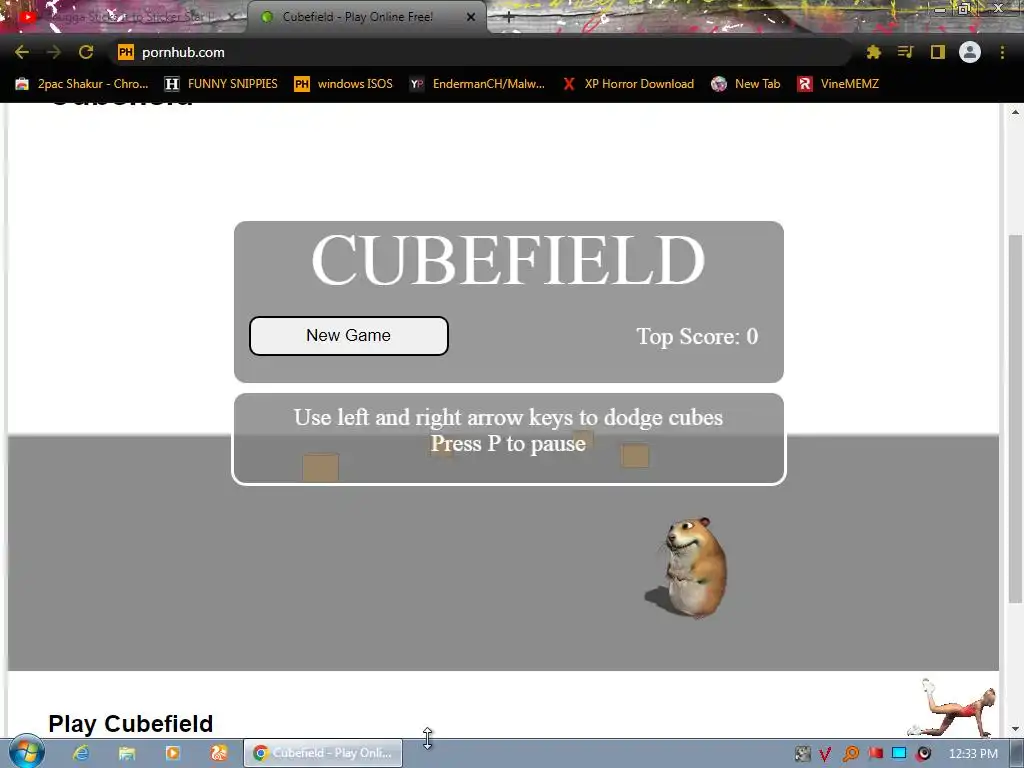Go back to the previous page
The width and height of the screenshot is (1024, 768).
(22, 52)
